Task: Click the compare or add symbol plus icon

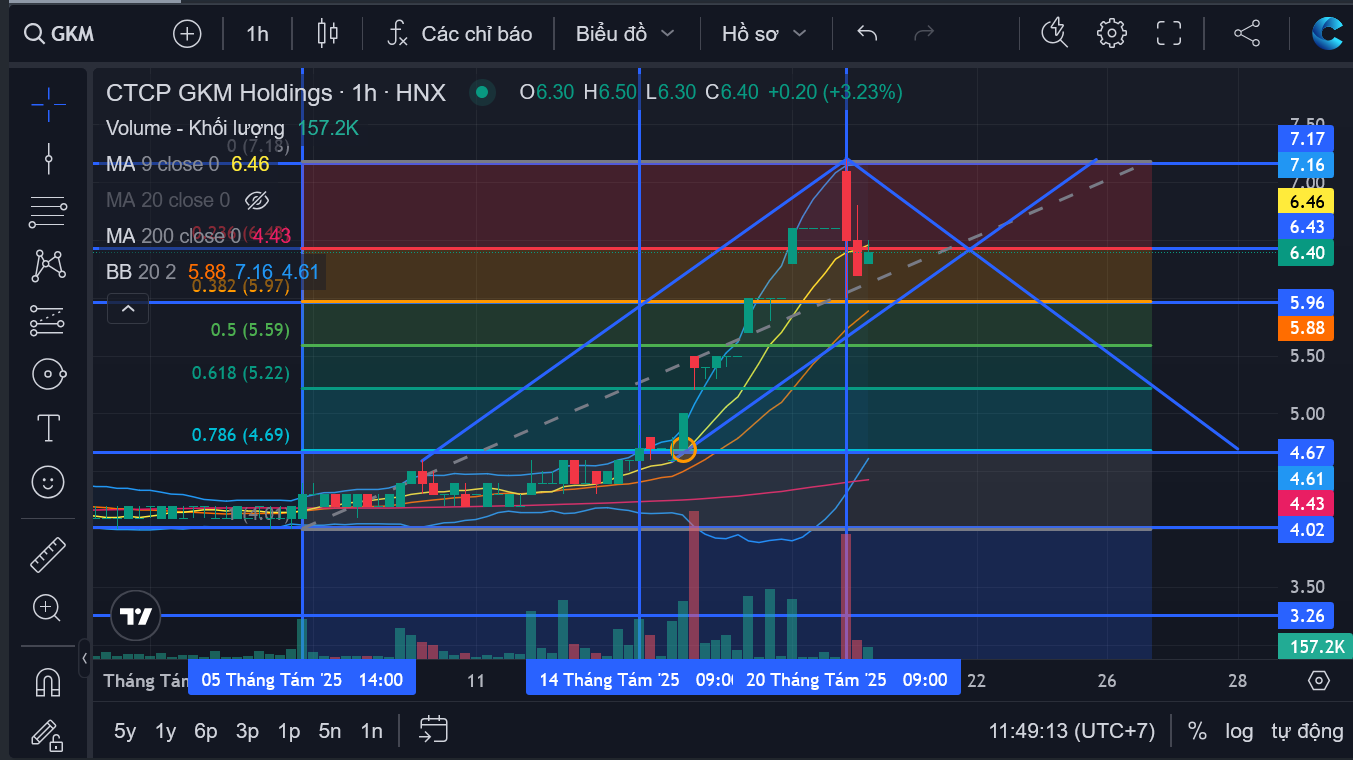Action: pos(187,34)
